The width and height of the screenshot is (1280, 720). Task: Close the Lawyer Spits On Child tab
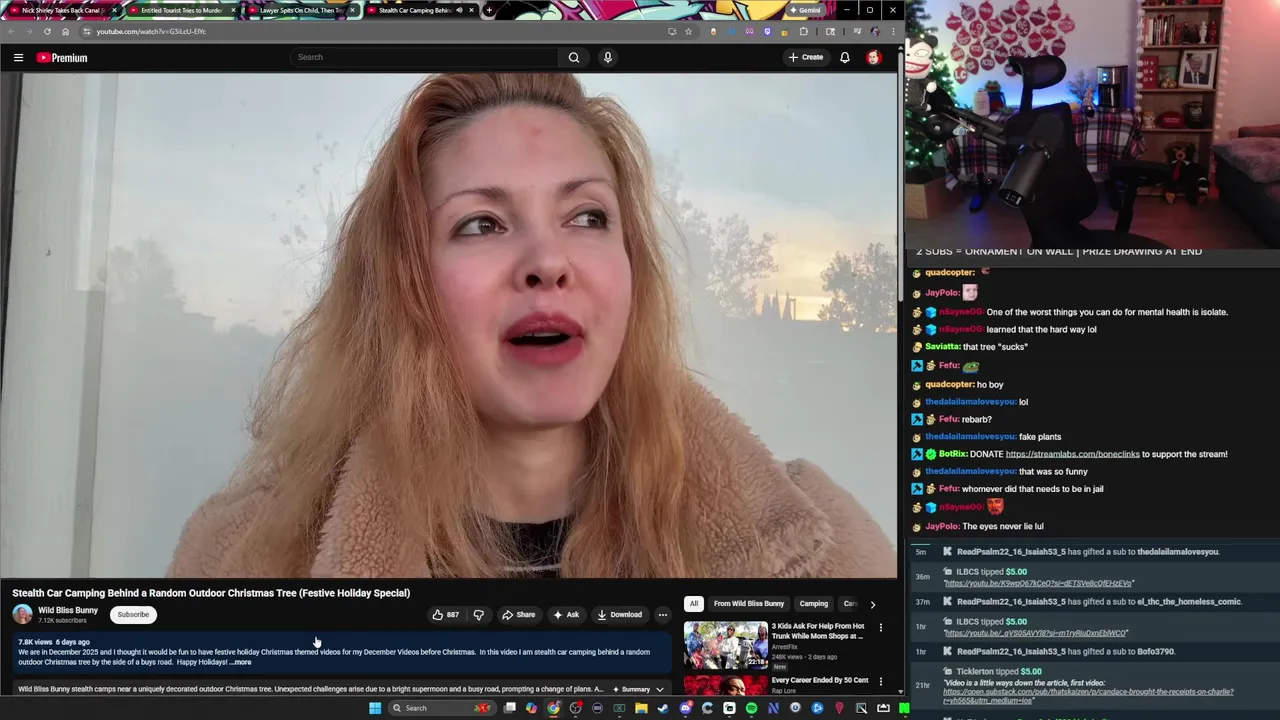[x=352, y=10]
